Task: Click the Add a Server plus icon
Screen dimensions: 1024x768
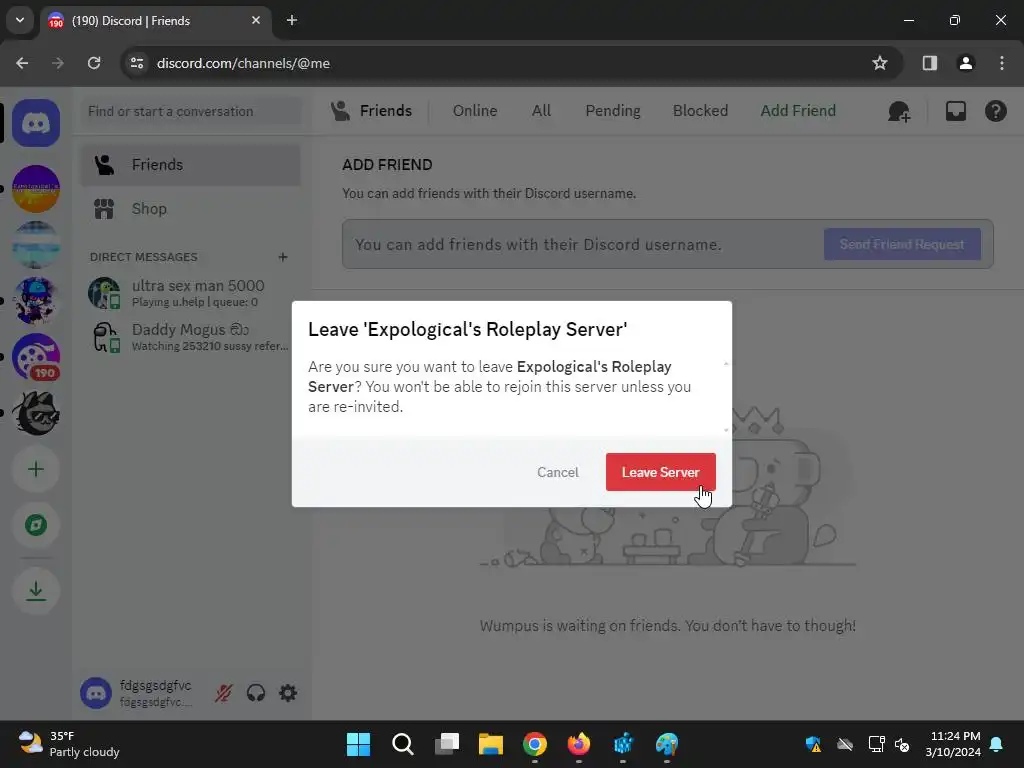Action: click(36, 470)
